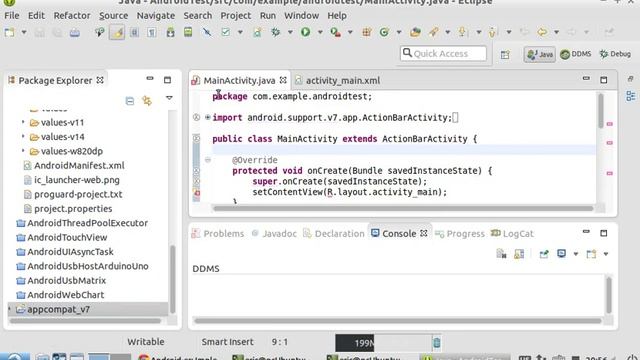Click the Debug bug toolbar icon
Screen dimensions: 640x360
(x=276, y=32)
